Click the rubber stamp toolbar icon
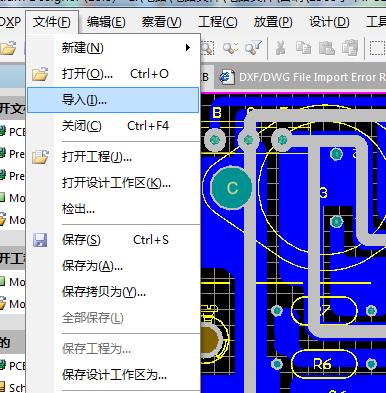The width and height of the screenshot is (386, 393). [x=350, y=48]
